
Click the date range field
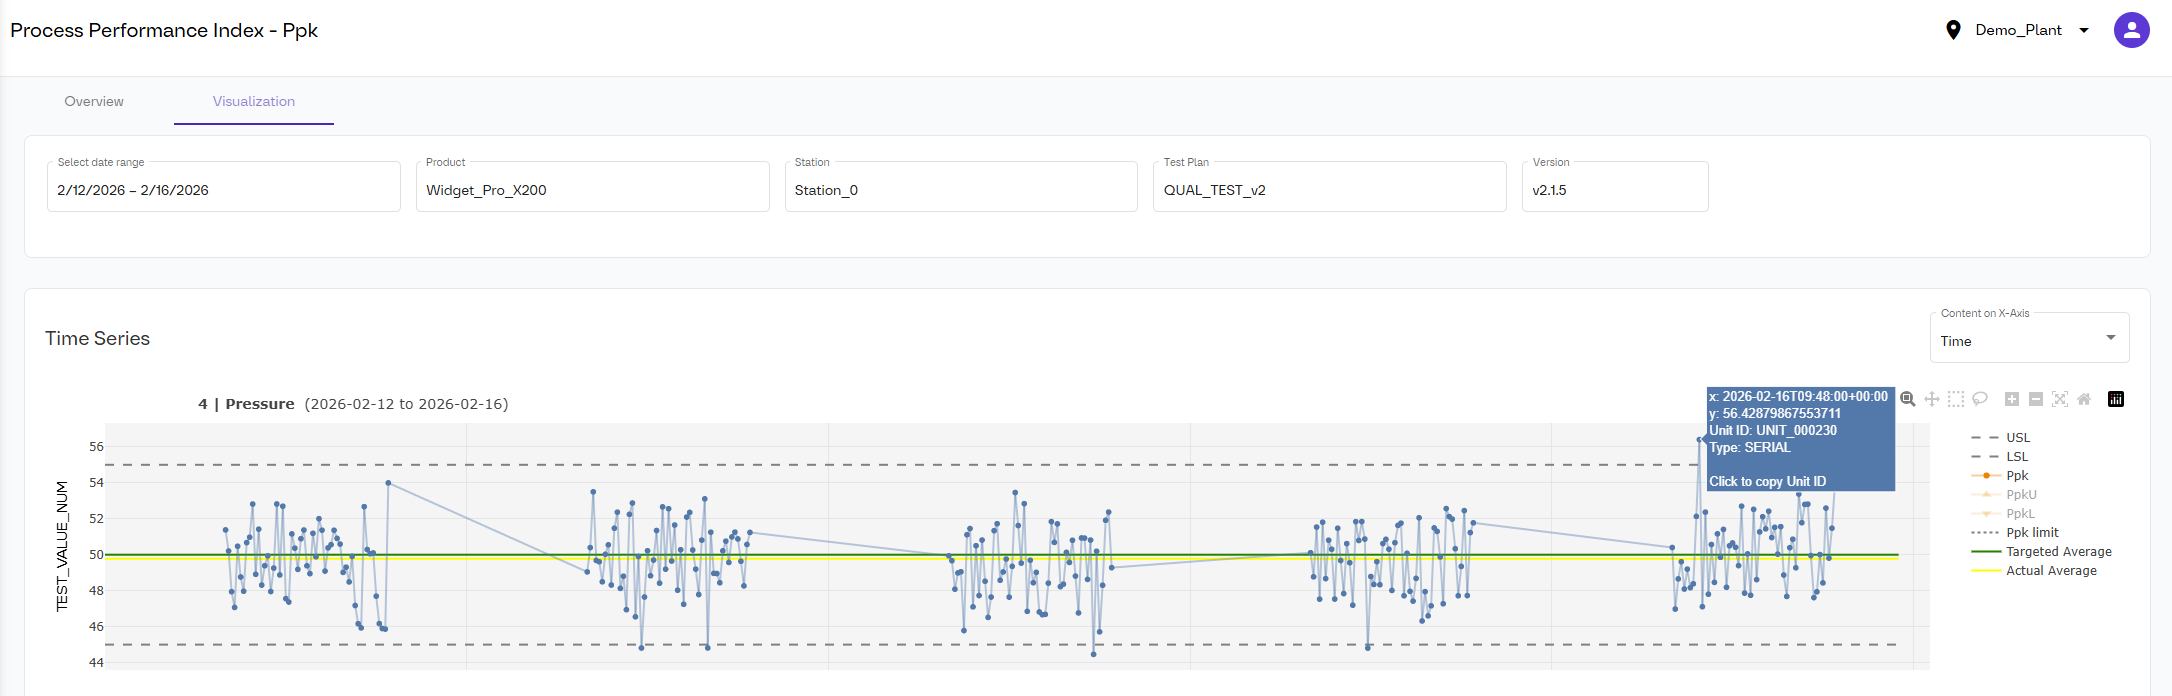pyautogui.click(x=223, y=190)
